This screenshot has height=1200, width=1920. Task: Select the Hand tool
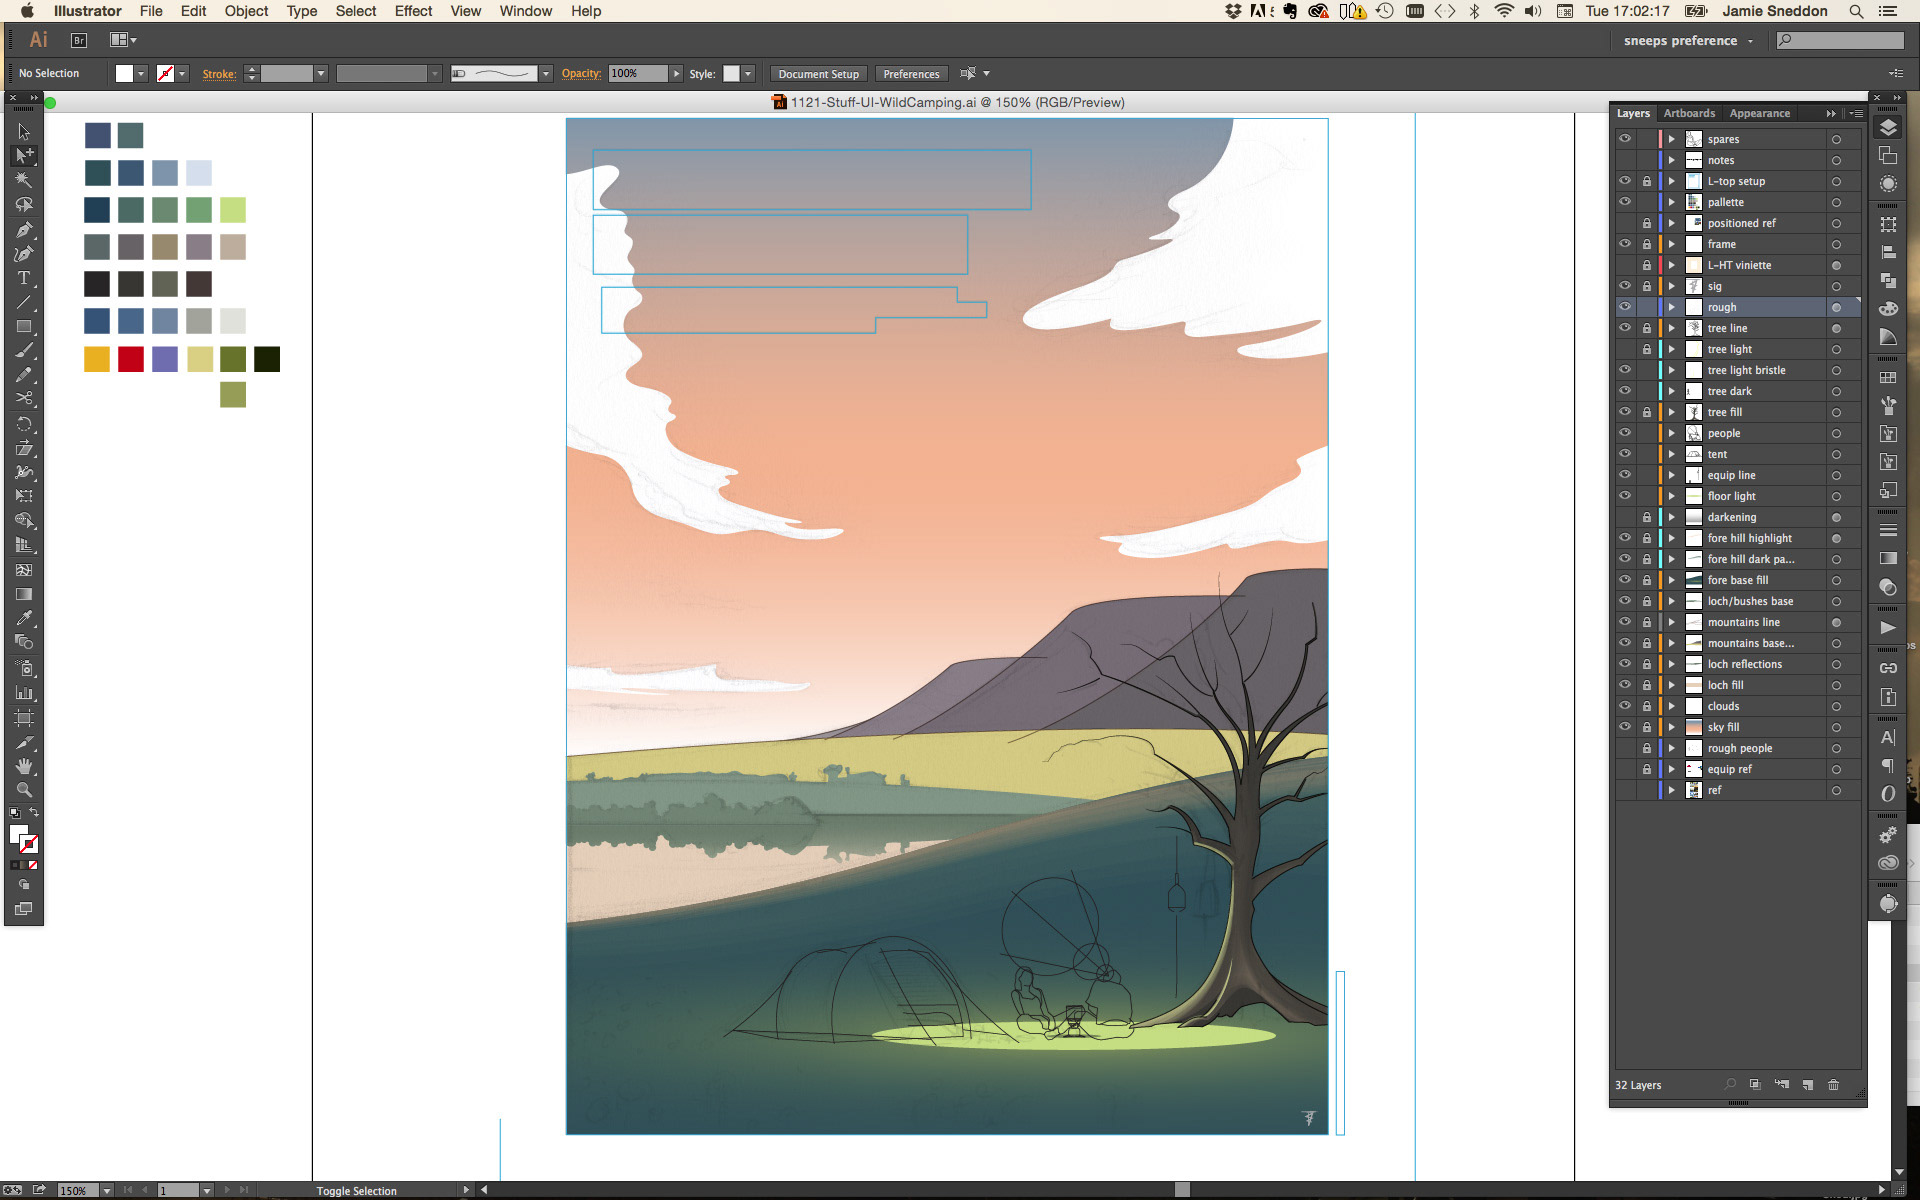(x=24, y=766)
